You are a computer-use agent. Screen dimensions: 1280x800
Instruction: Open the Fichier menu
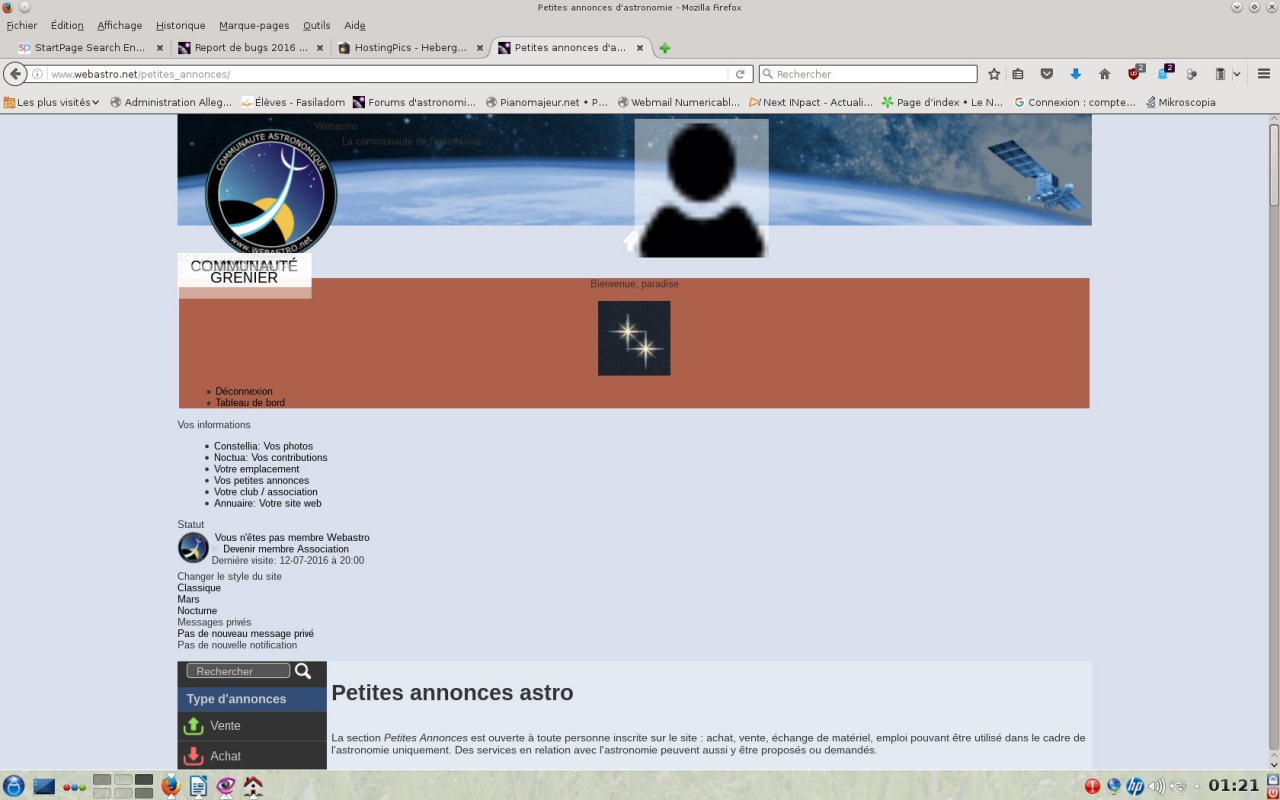tap(22, 25)
